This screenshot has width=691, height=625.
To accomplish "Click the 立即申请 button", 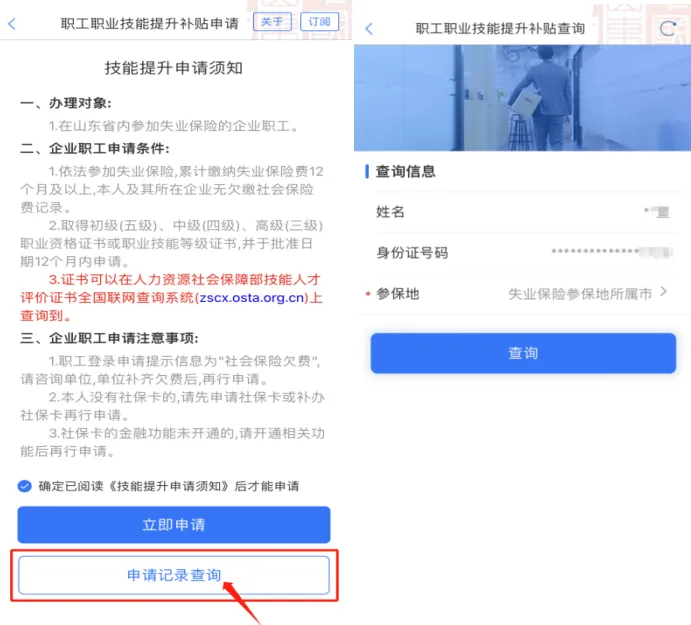I will (174, 525).
